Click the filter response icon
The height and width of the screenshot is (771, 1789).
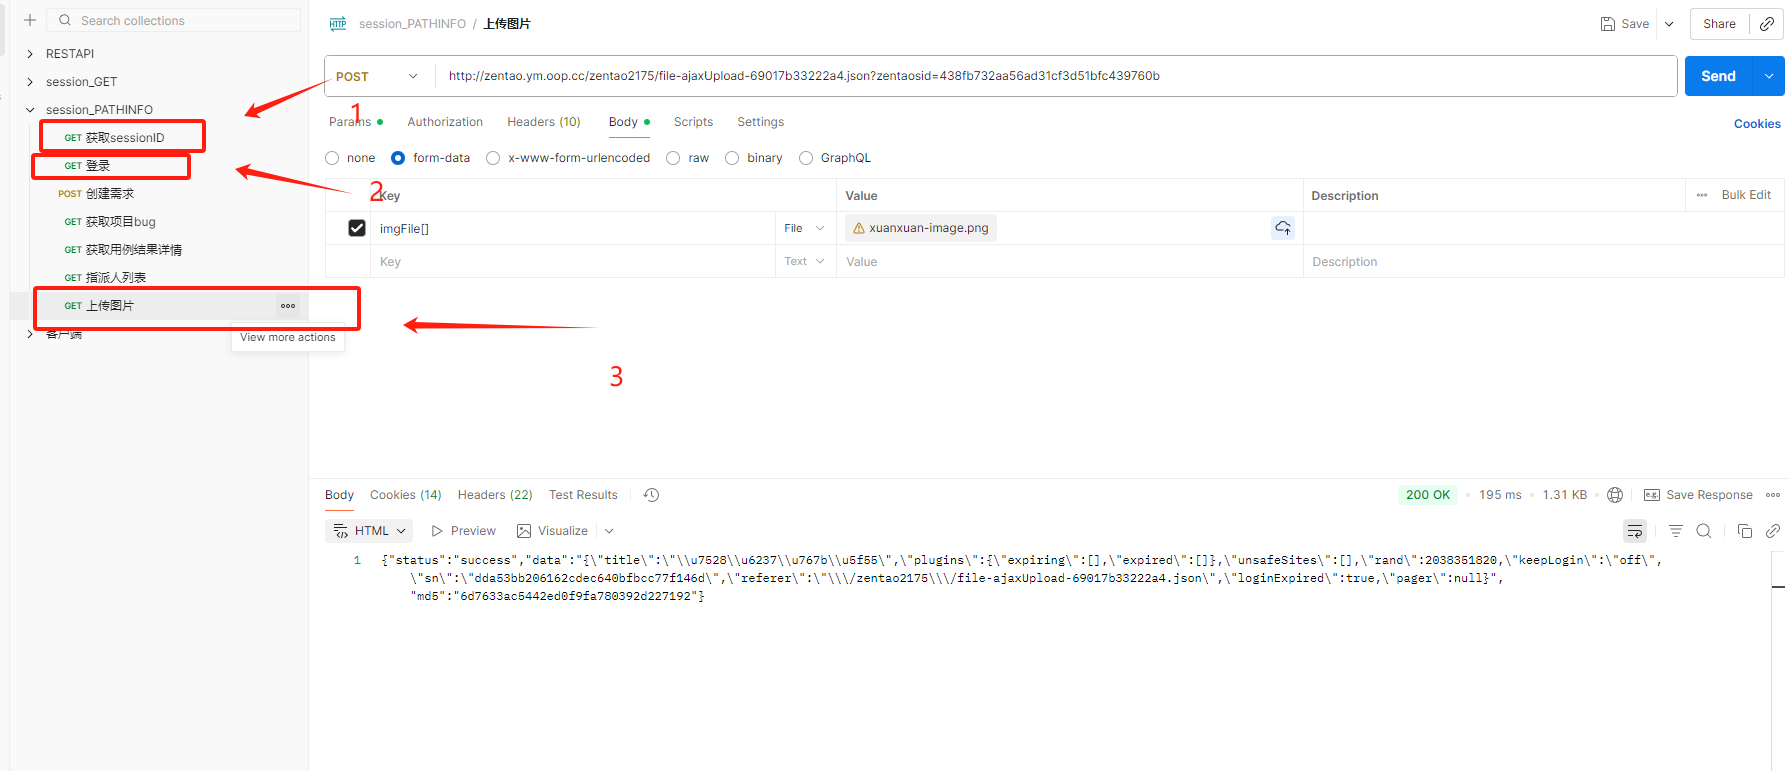point(1676,531)
